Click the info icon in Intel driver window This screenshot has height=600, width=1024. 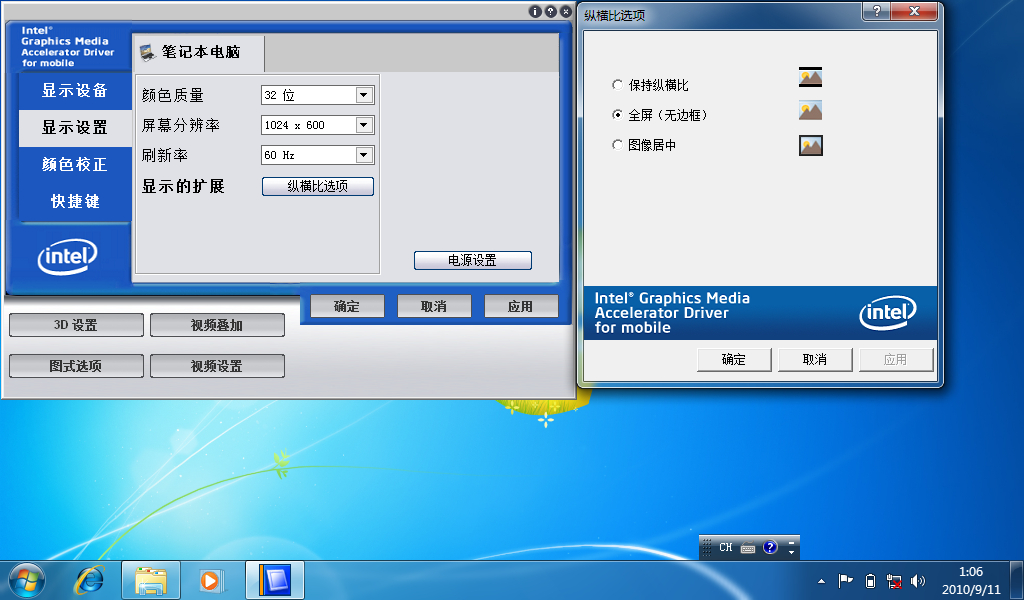535,12
